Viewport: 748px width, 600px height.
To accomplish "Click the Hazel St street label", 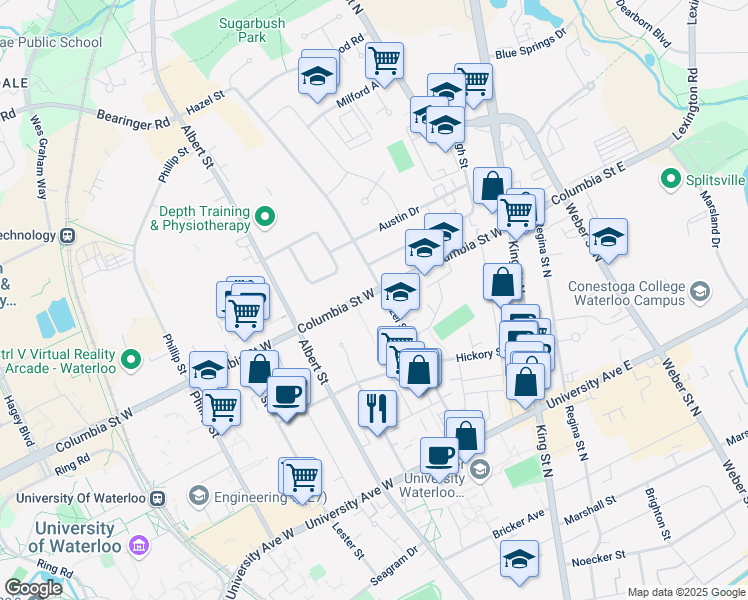I will point(205,103).
